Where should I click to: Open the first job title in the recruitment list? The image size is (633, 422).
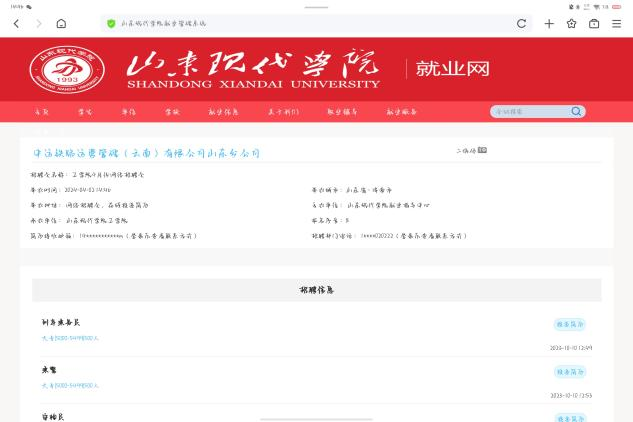(x=61, y=323)
